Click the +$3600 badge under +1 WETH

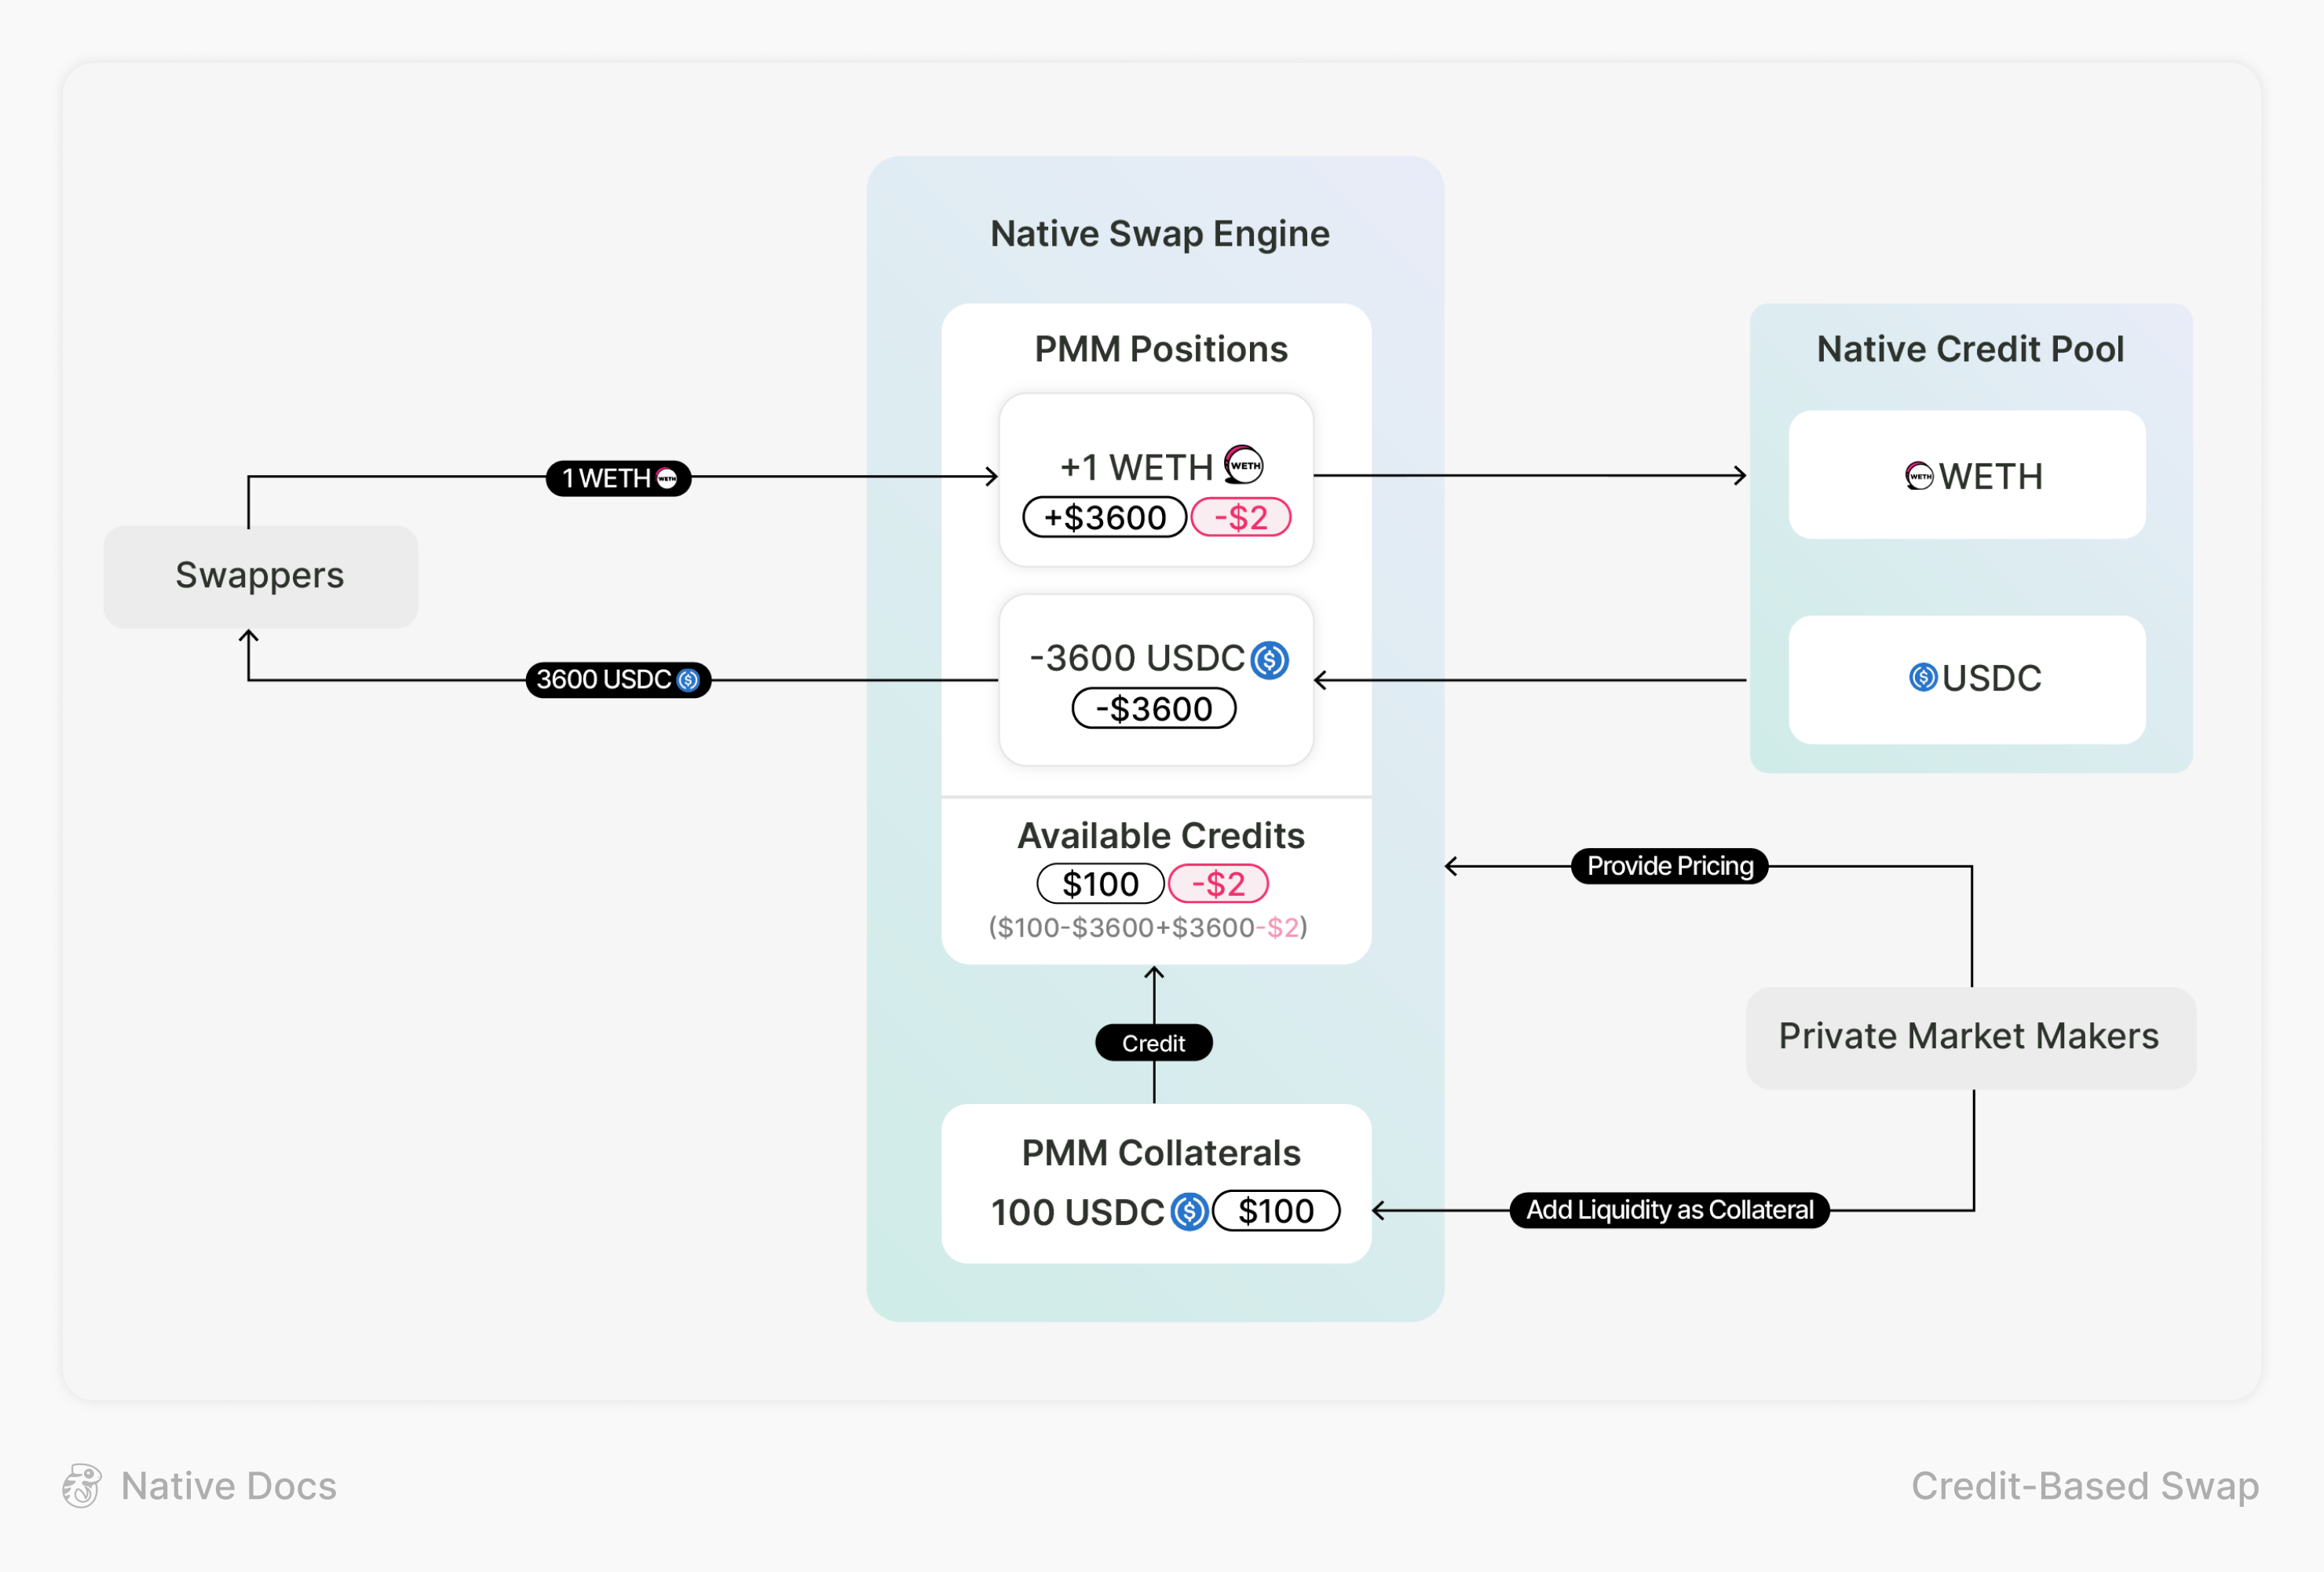point(1104,518)
